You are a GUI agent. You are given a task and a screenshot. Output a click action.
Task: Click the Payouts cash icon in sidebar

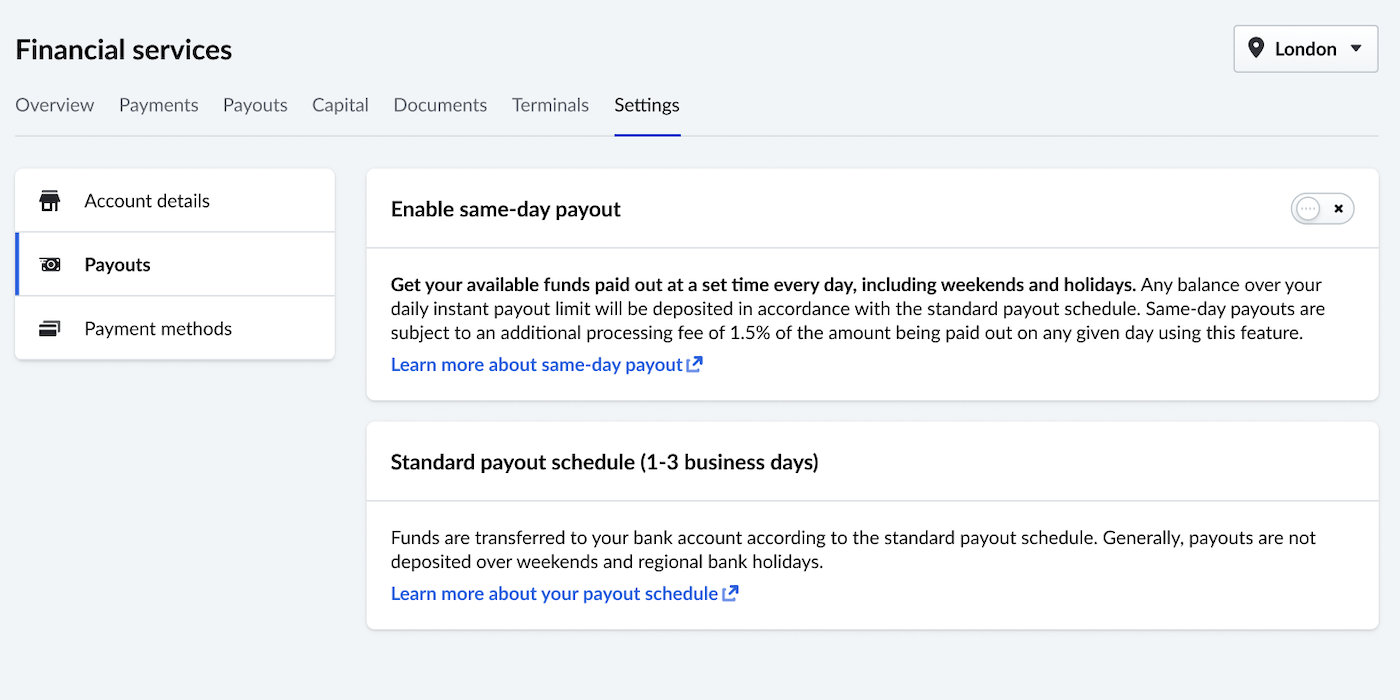click(50, 265)
